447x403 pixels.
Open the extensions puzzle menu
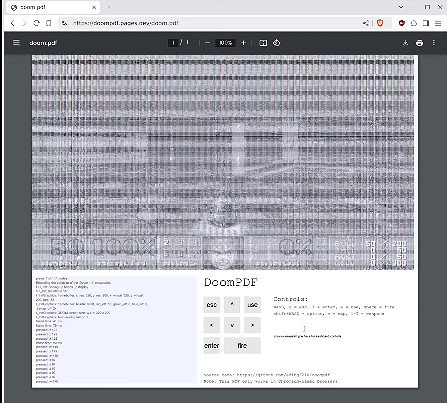tap(414, 23)
